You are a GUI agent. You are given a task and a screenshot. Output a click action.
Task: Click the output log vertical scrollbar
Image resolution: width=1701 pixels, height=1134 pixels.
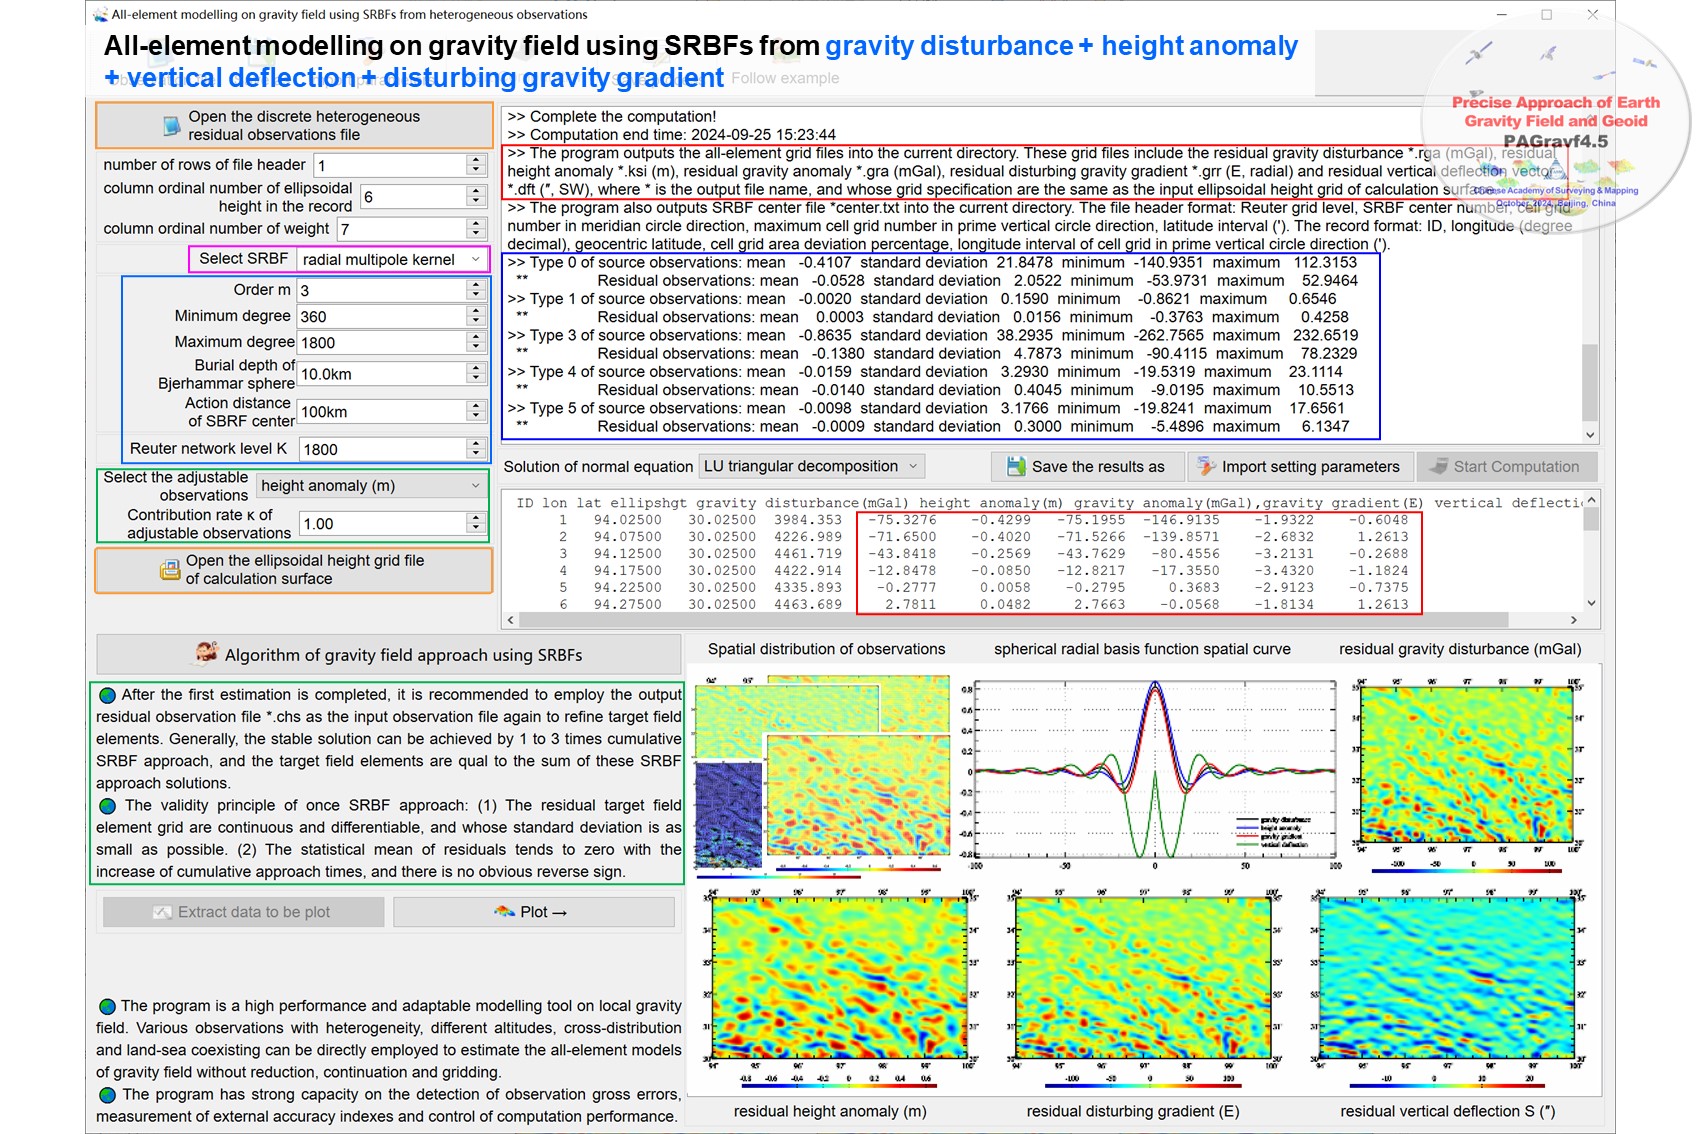tap(1590, 383)
